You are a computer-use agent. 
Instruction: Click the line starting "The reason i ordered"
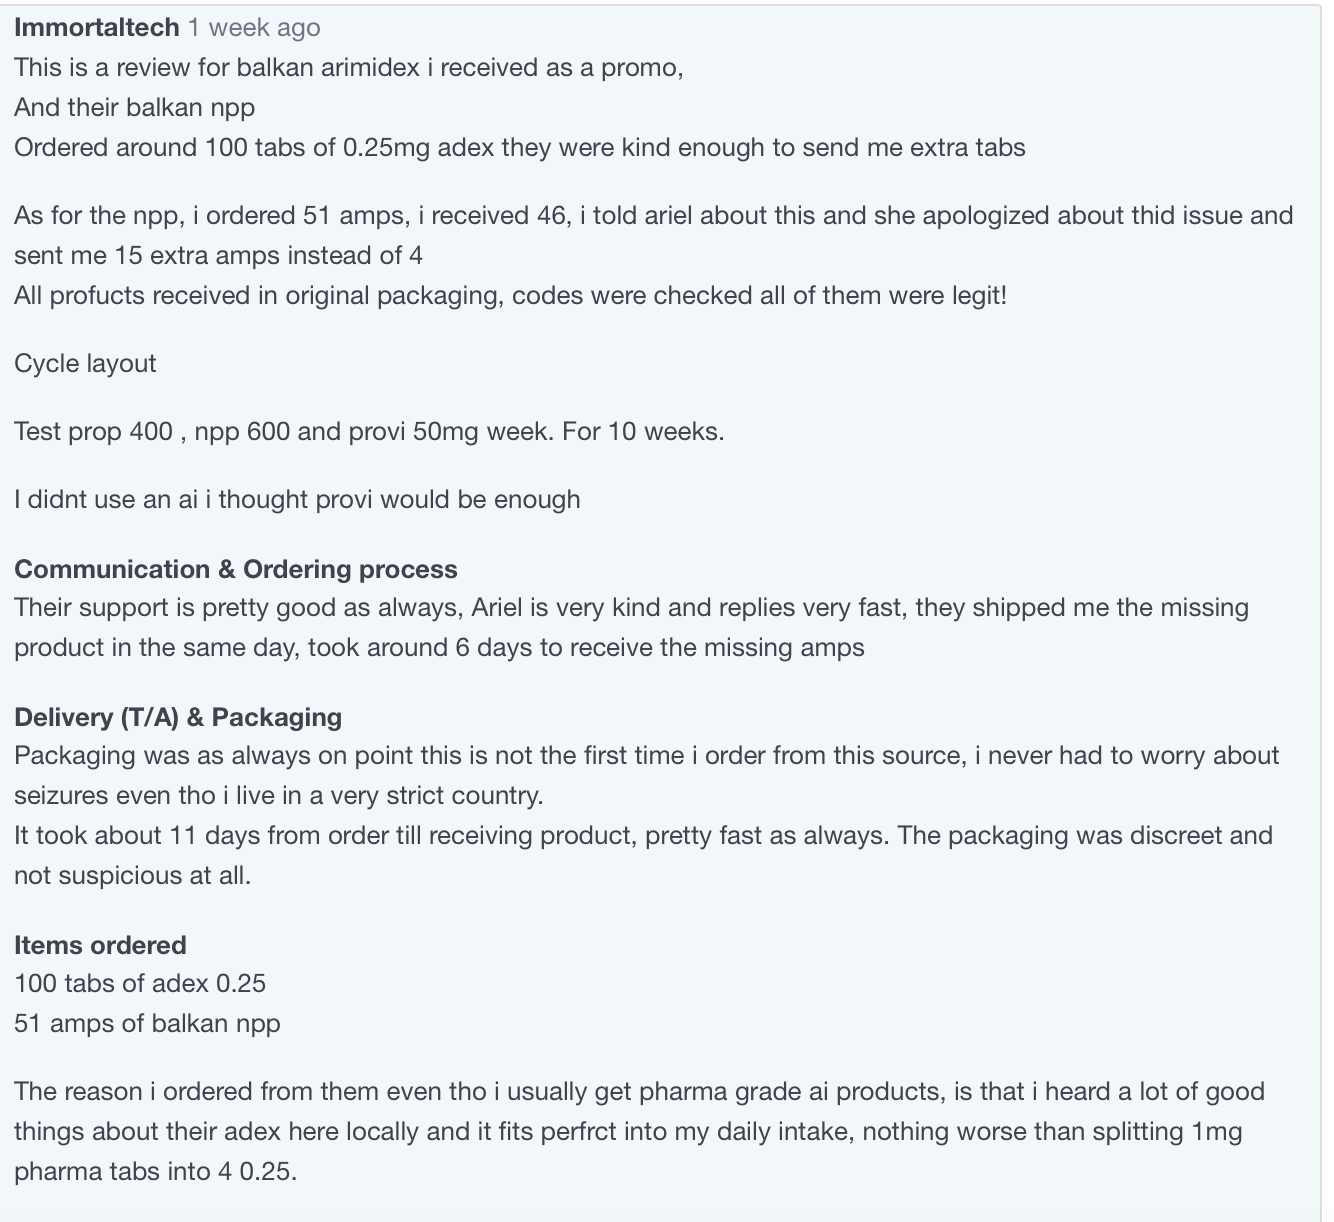[x=639, y=1091]
